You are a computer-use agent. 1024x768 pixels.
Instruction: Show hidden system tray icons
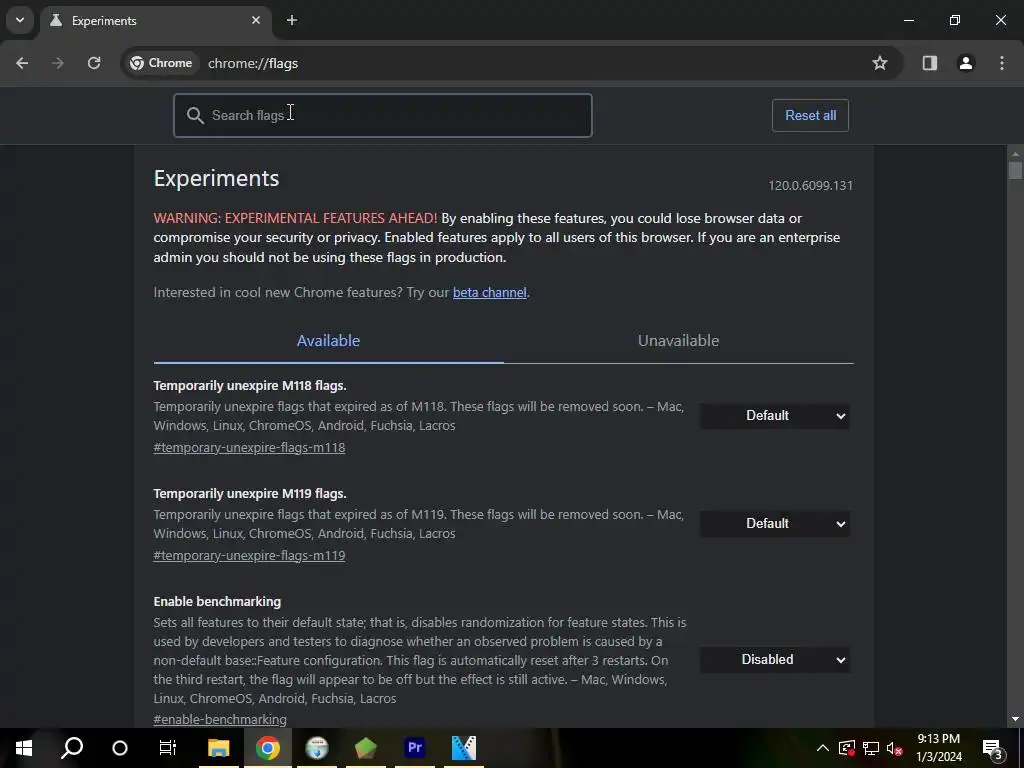pyautogui.click(x=823, y=748)
